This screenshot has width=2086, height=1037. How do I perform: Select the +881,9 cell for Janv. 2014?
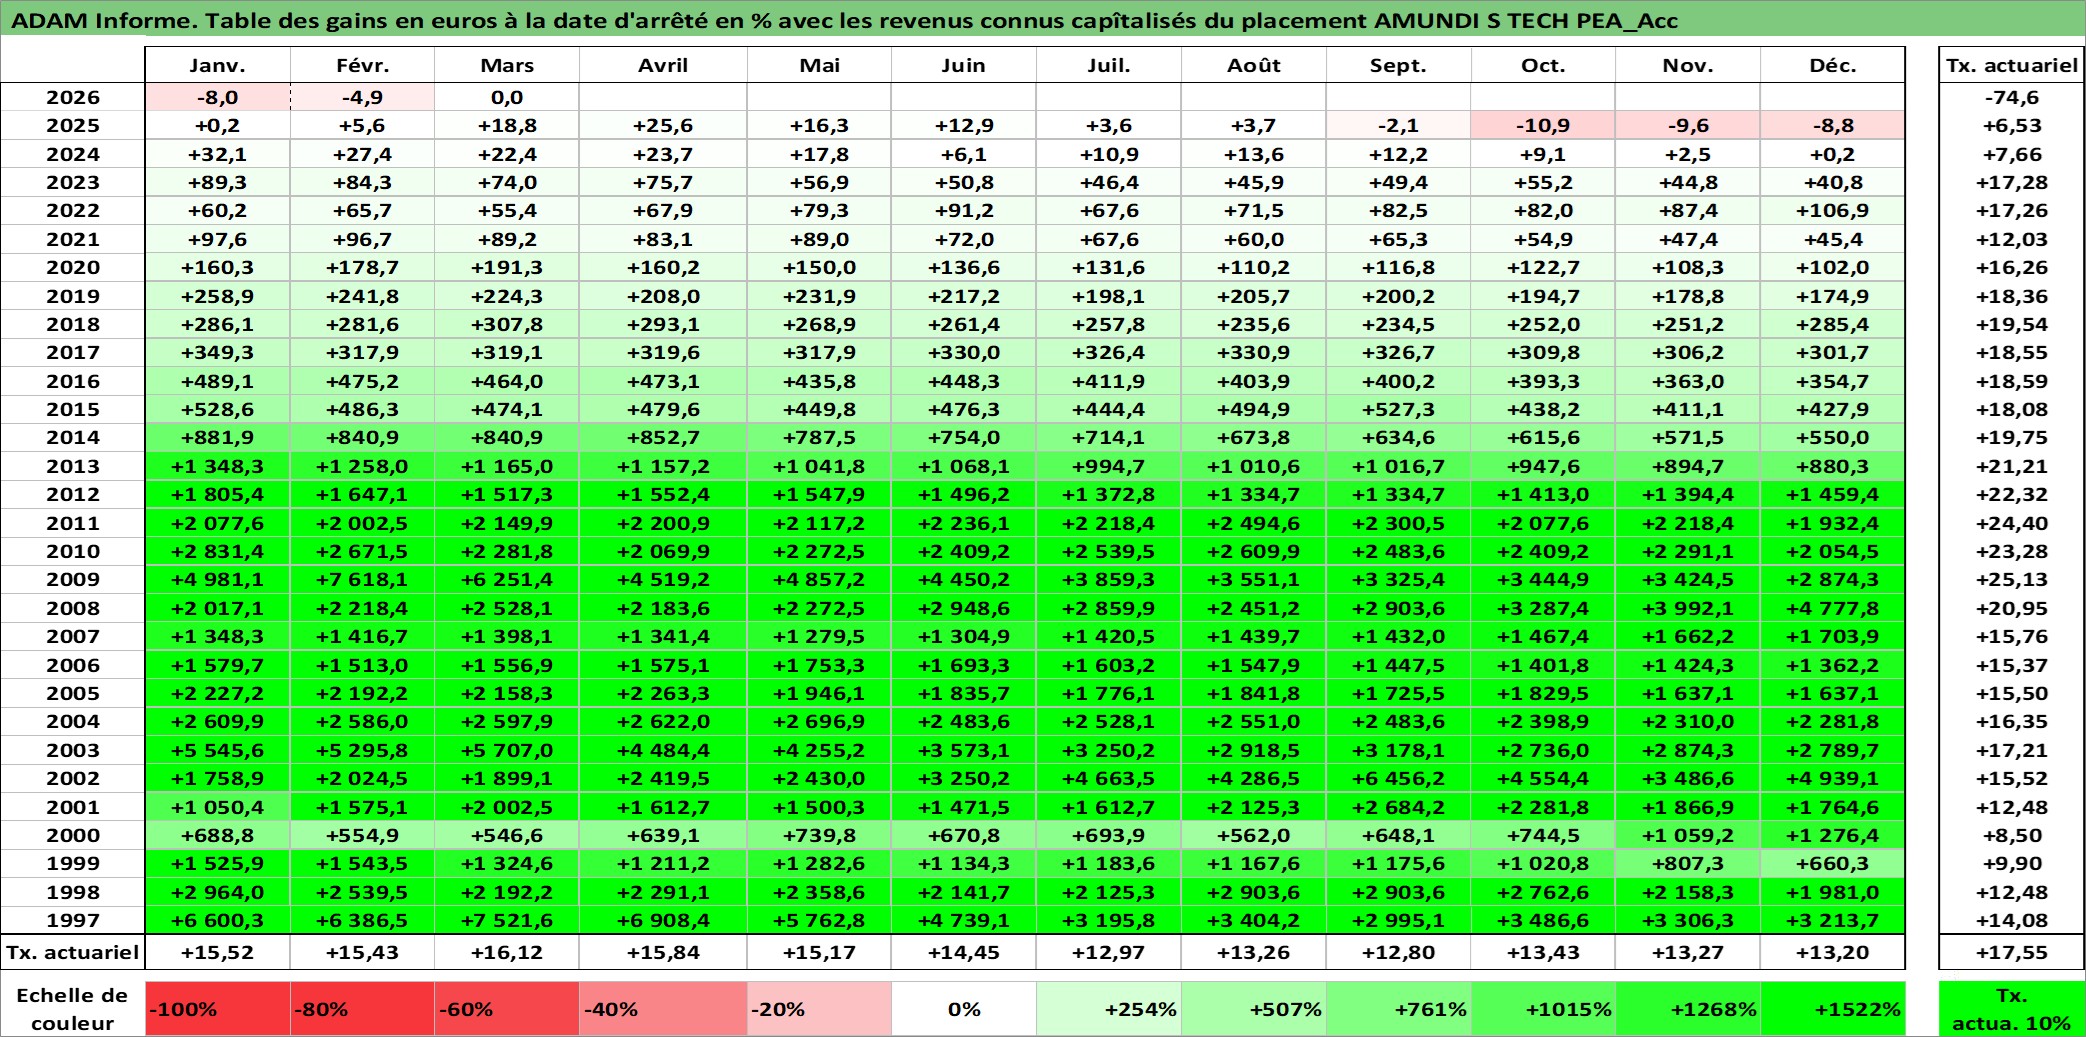[218, 437]
